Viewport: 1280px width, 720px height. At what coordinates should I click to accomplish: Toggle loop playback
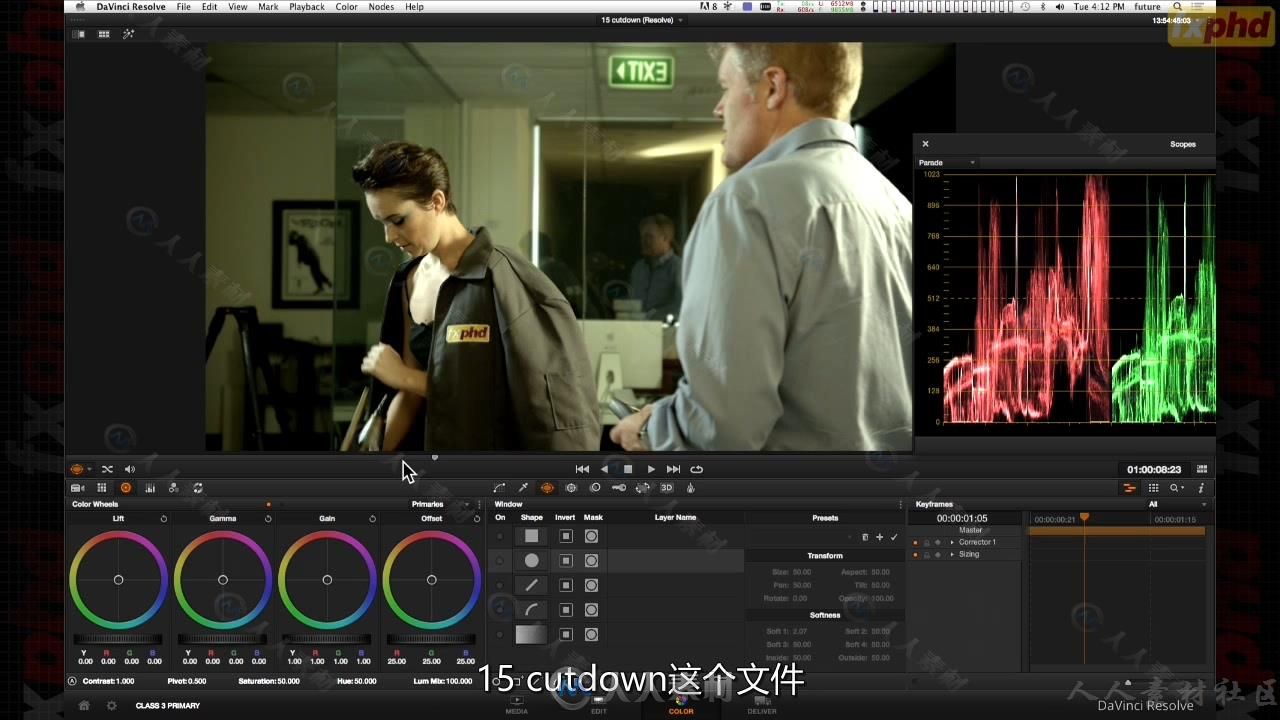tap(697, 469)
